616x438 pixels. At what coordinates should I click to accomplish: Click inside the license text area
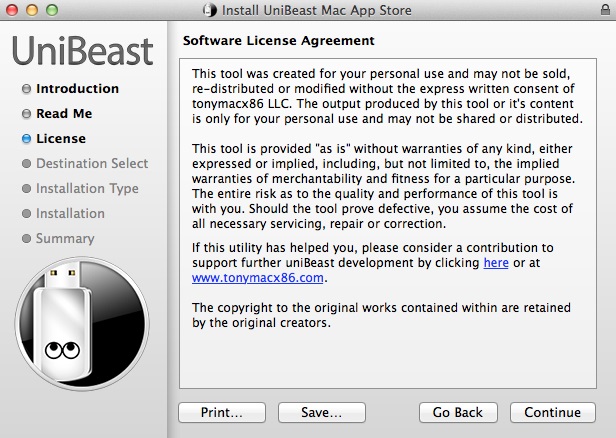coord(388,224)
